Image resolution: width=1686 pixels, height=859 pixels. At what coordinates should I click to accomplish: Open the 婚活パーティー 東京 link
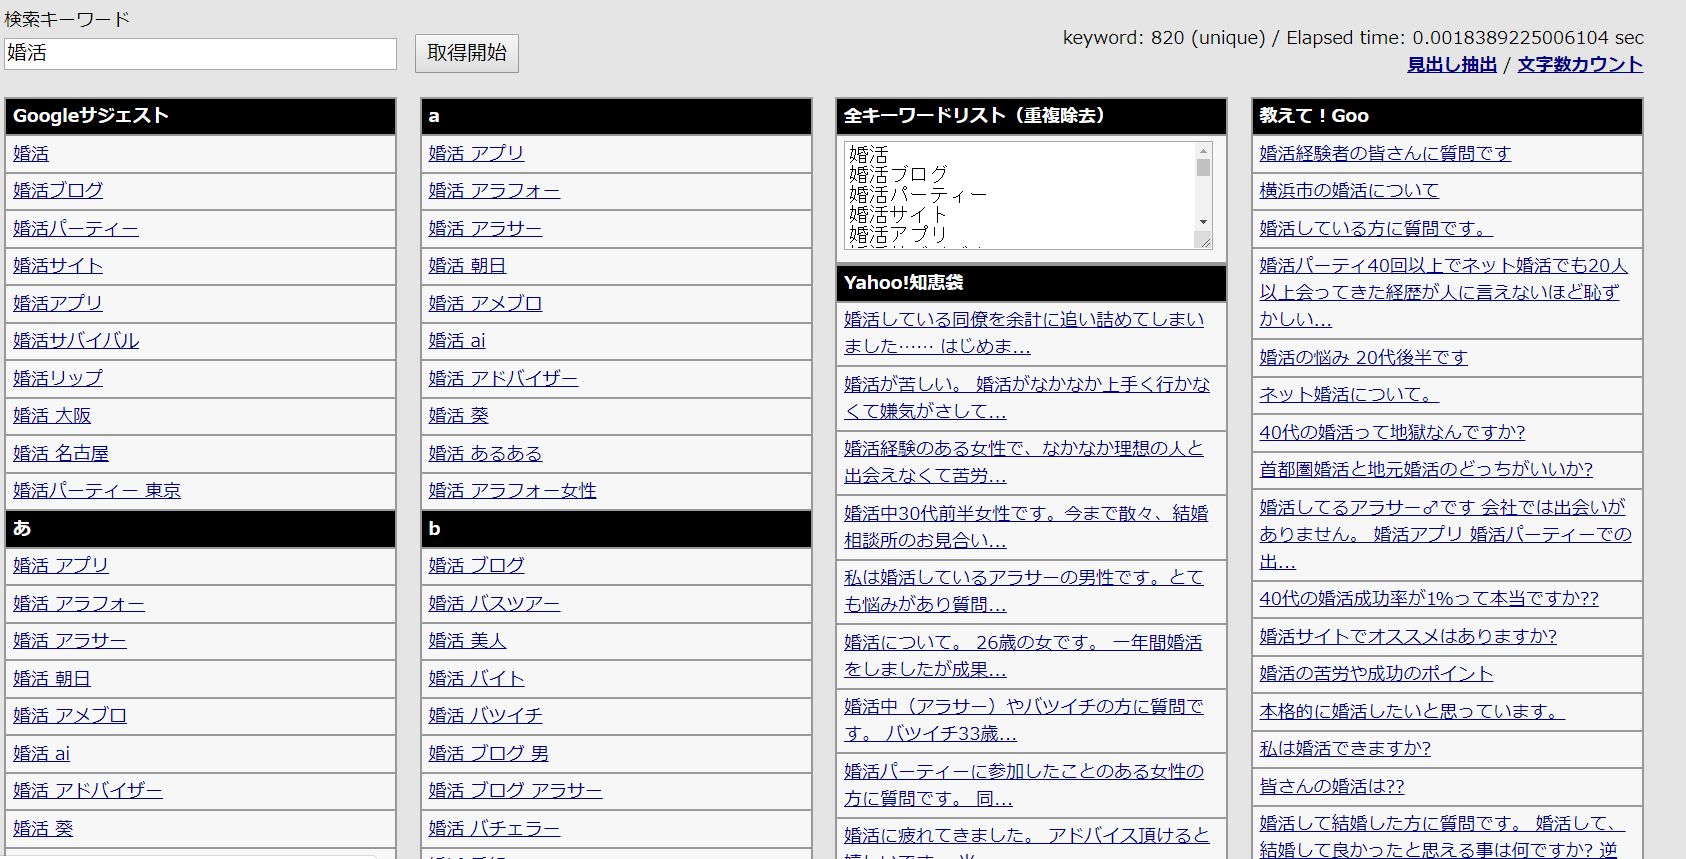(97, 491)
